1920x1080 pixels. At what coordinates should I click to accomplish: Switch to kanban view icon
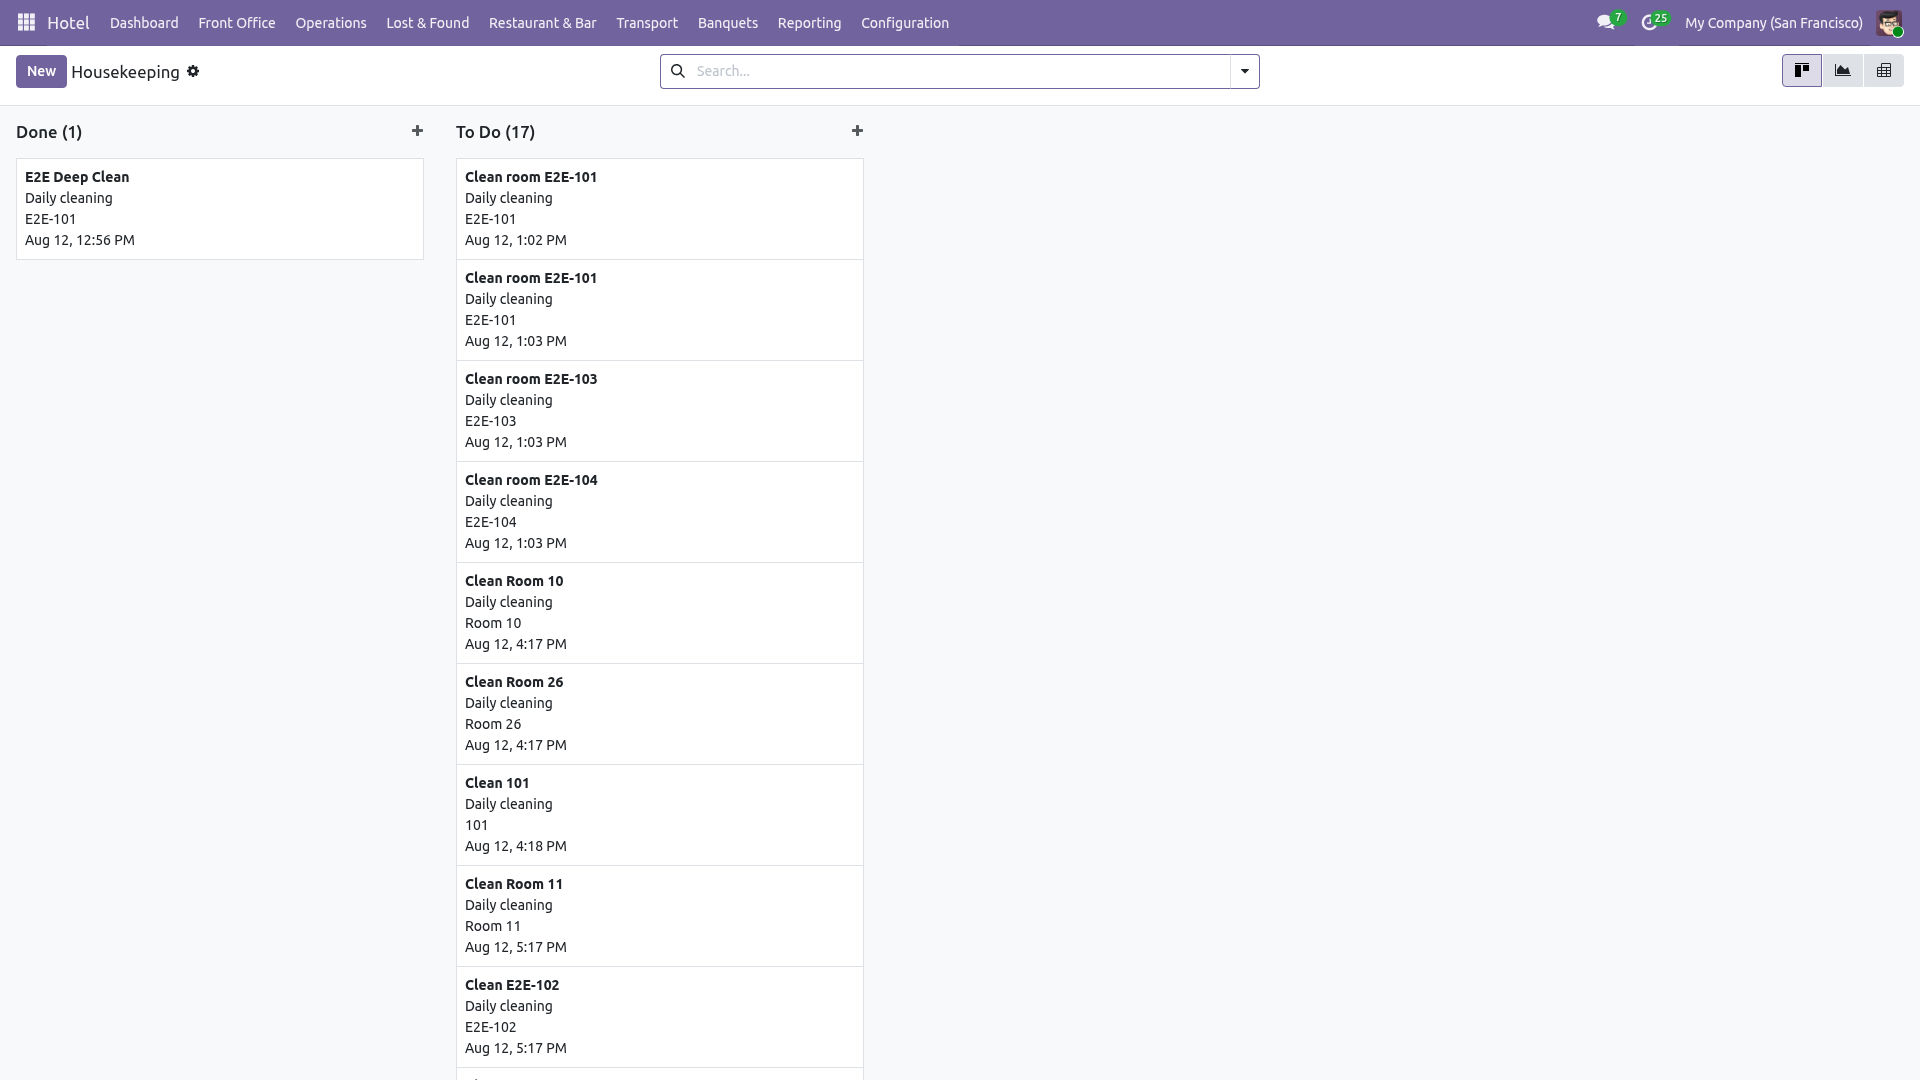pyautogui.click(x=1802, y=71)
